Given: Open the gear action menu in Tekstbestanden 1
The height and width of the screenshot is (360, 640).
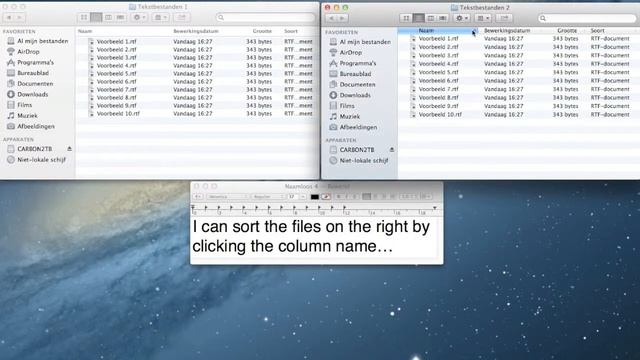Looking at the screenshot, I should click(139, 17).
